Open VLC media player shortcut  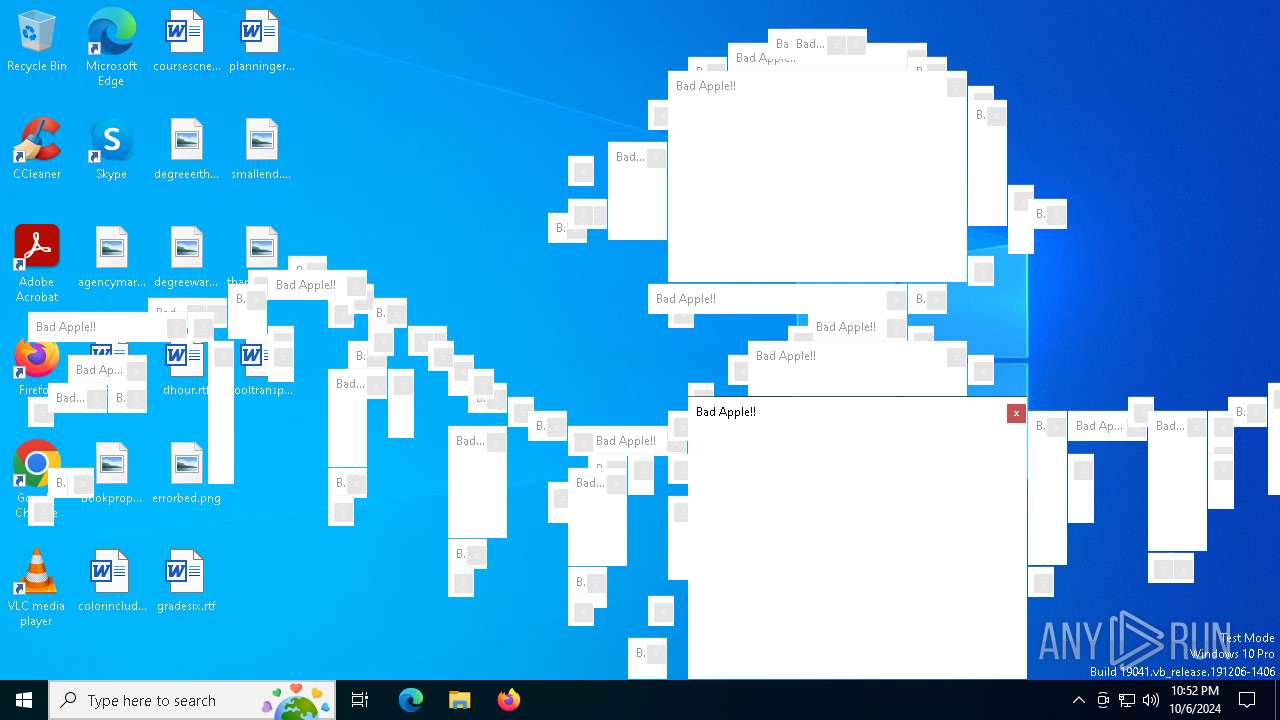37,588
